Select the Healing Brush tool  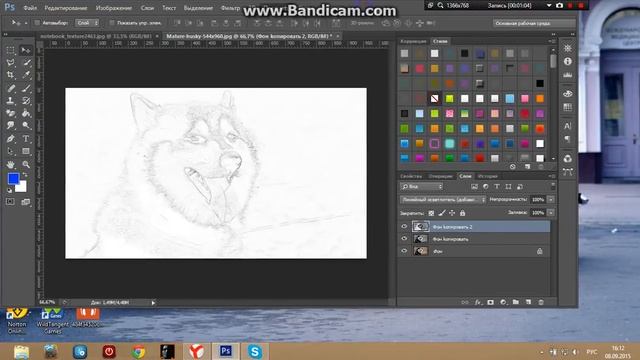click(10, 88)
